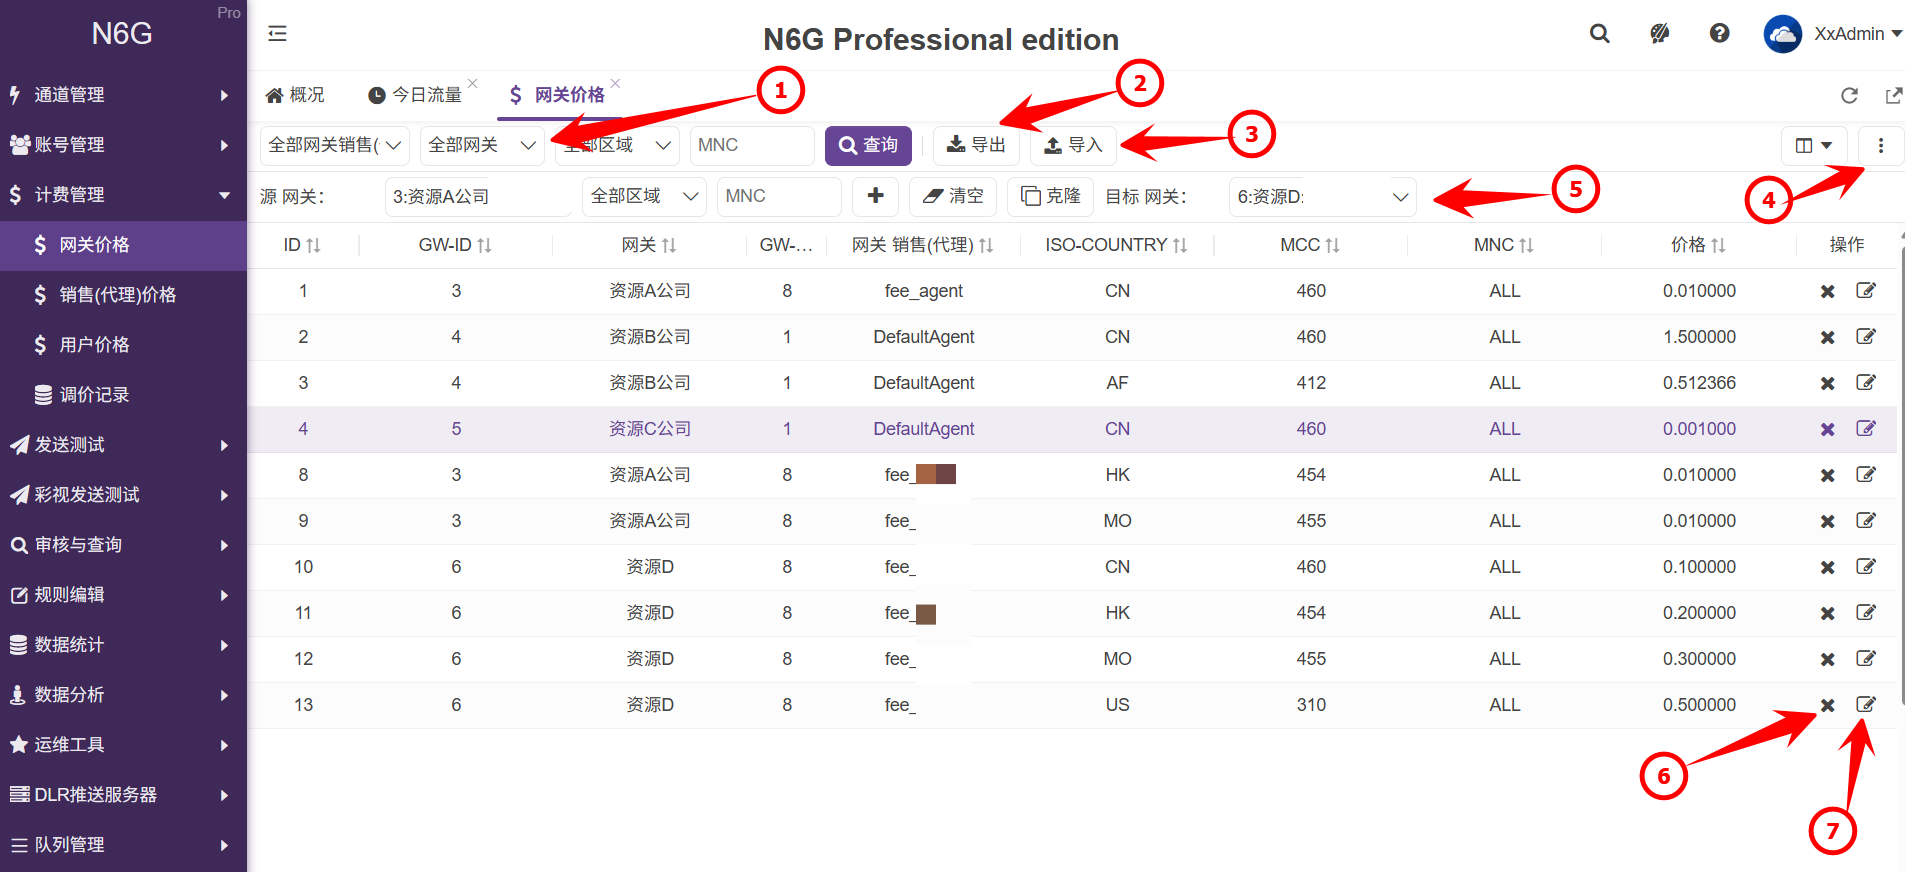Edit row ID 11 with price 0.200000
The height and width of the screenshot is (872, 1905).
(x=1866, y=612)
